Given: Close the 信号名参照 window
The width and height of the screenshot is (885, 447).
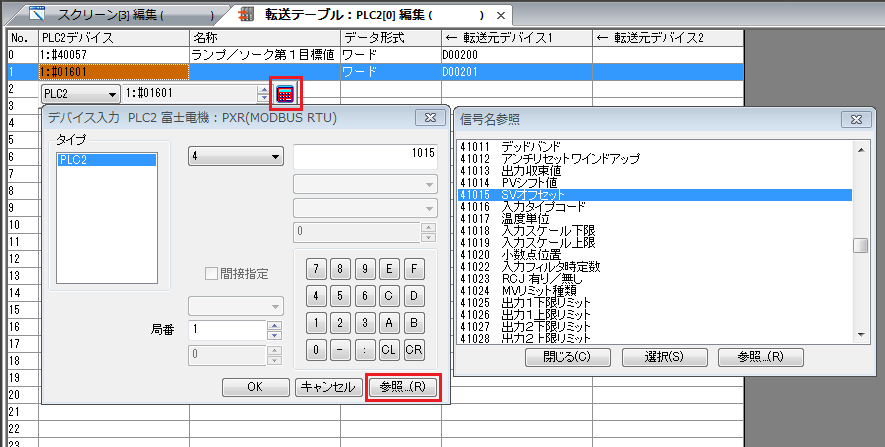Looking at the screenshot, I should click(x=857, y=118).
